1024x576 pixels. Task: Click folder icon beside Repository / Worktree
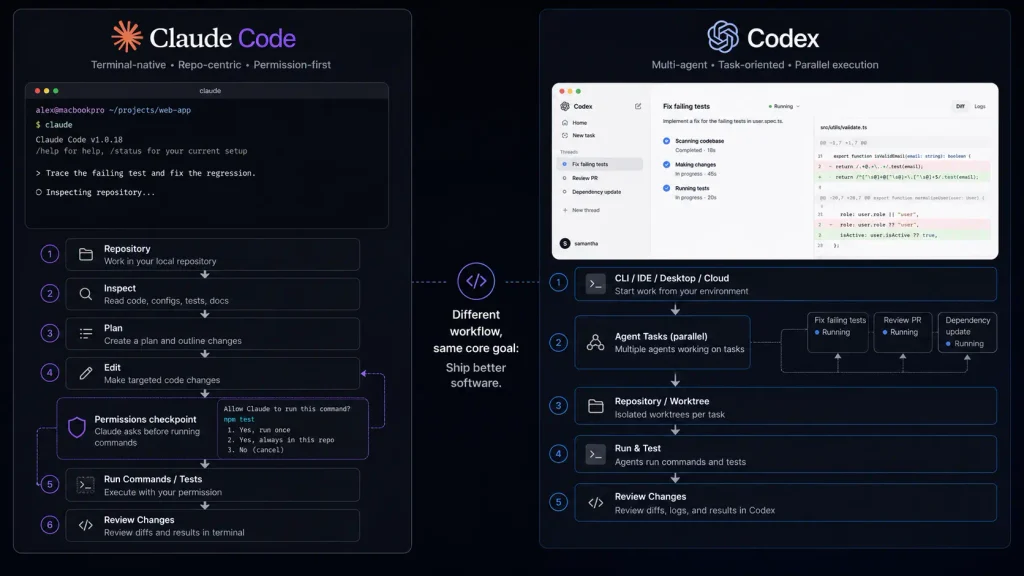(596, 406)
